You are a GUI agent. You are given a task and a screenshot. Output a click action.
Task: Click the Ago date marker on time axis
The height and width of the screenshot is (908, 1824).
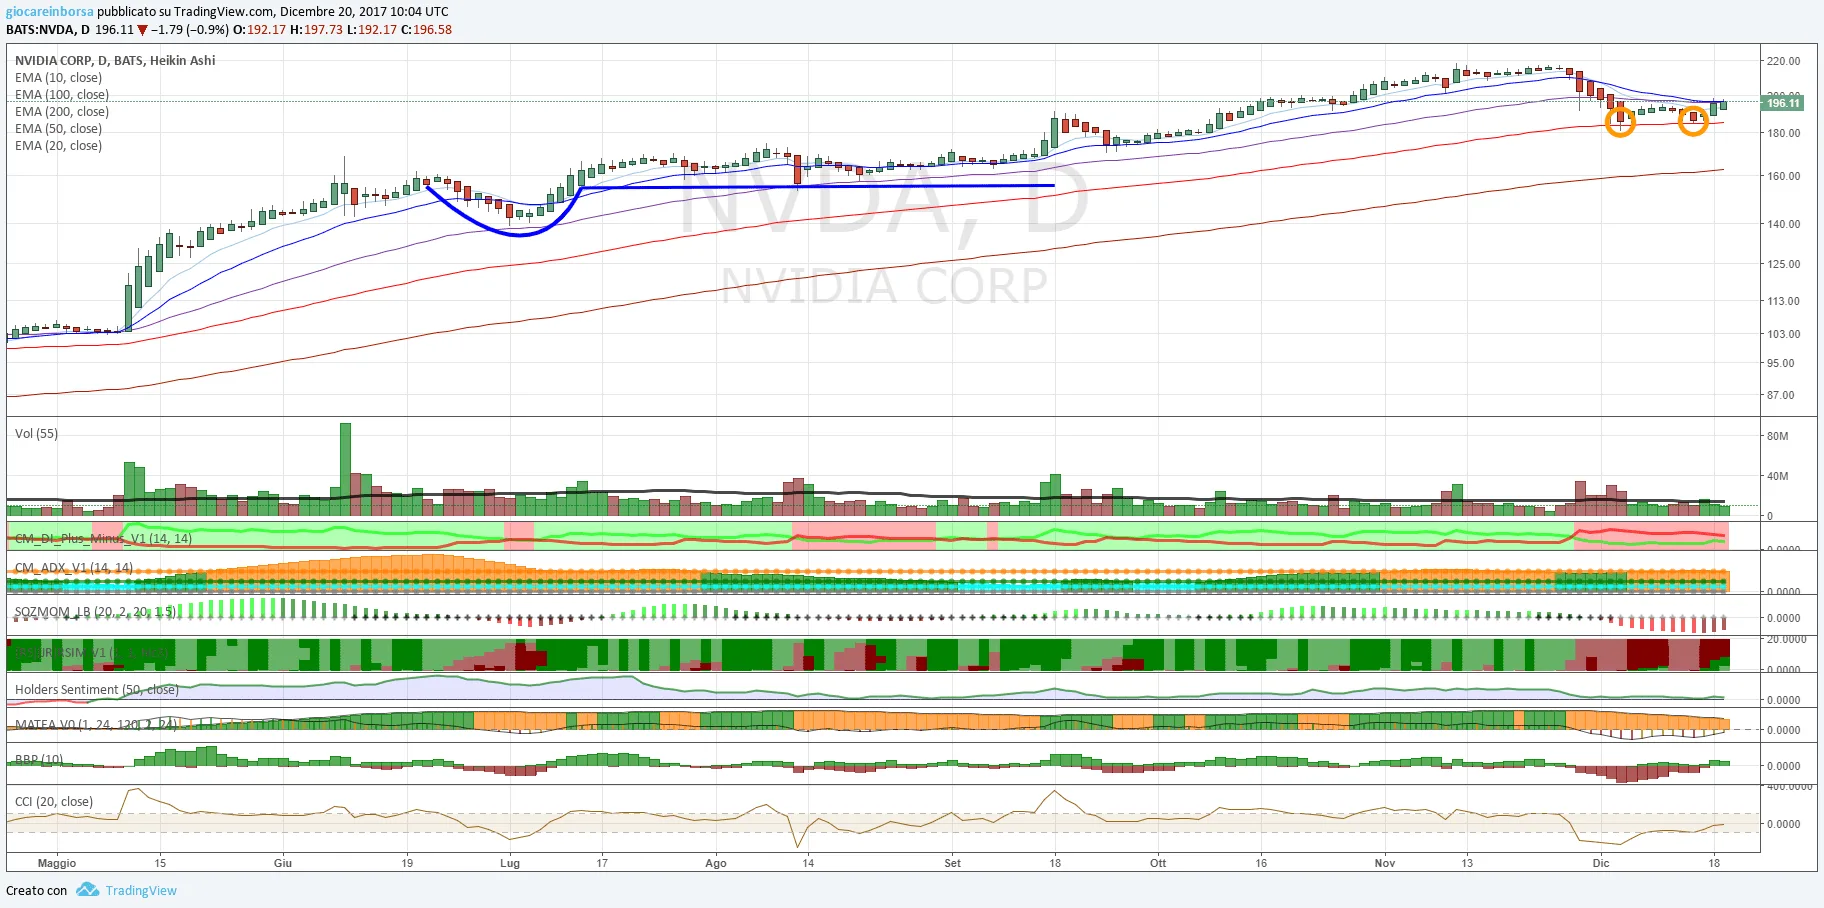point(716,863)
